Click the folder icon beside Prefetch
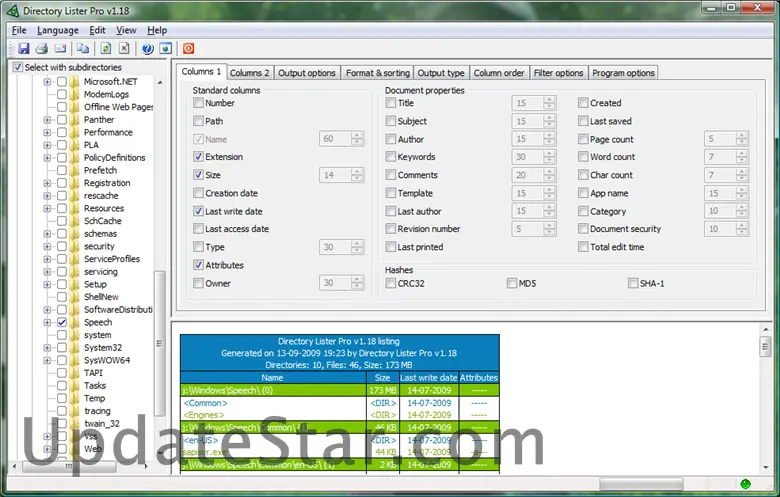780x497 pixels. pyautogui.click(x=75, y=170)
